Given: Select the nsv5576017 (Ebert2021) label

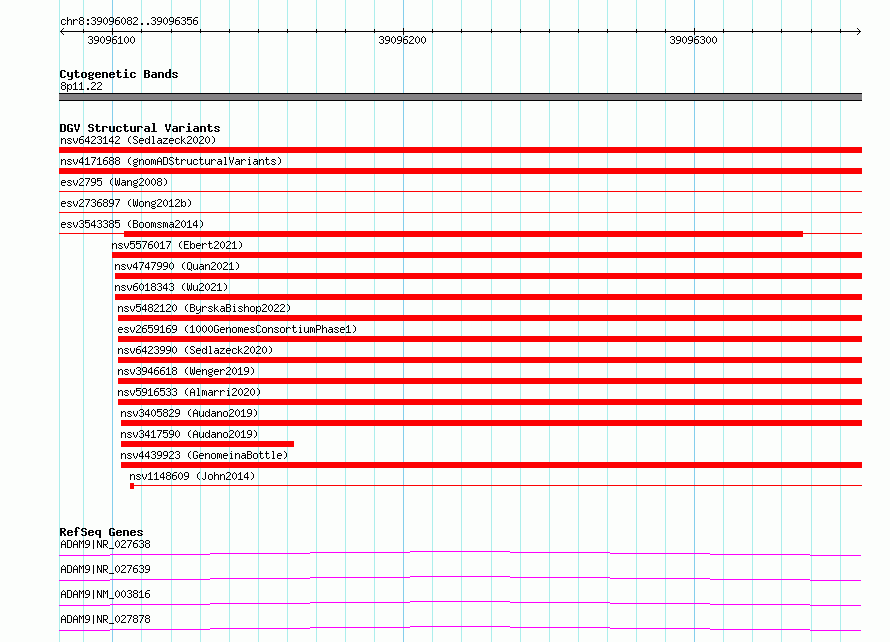Looking at the screenshot, I should (x=177, y=245).
